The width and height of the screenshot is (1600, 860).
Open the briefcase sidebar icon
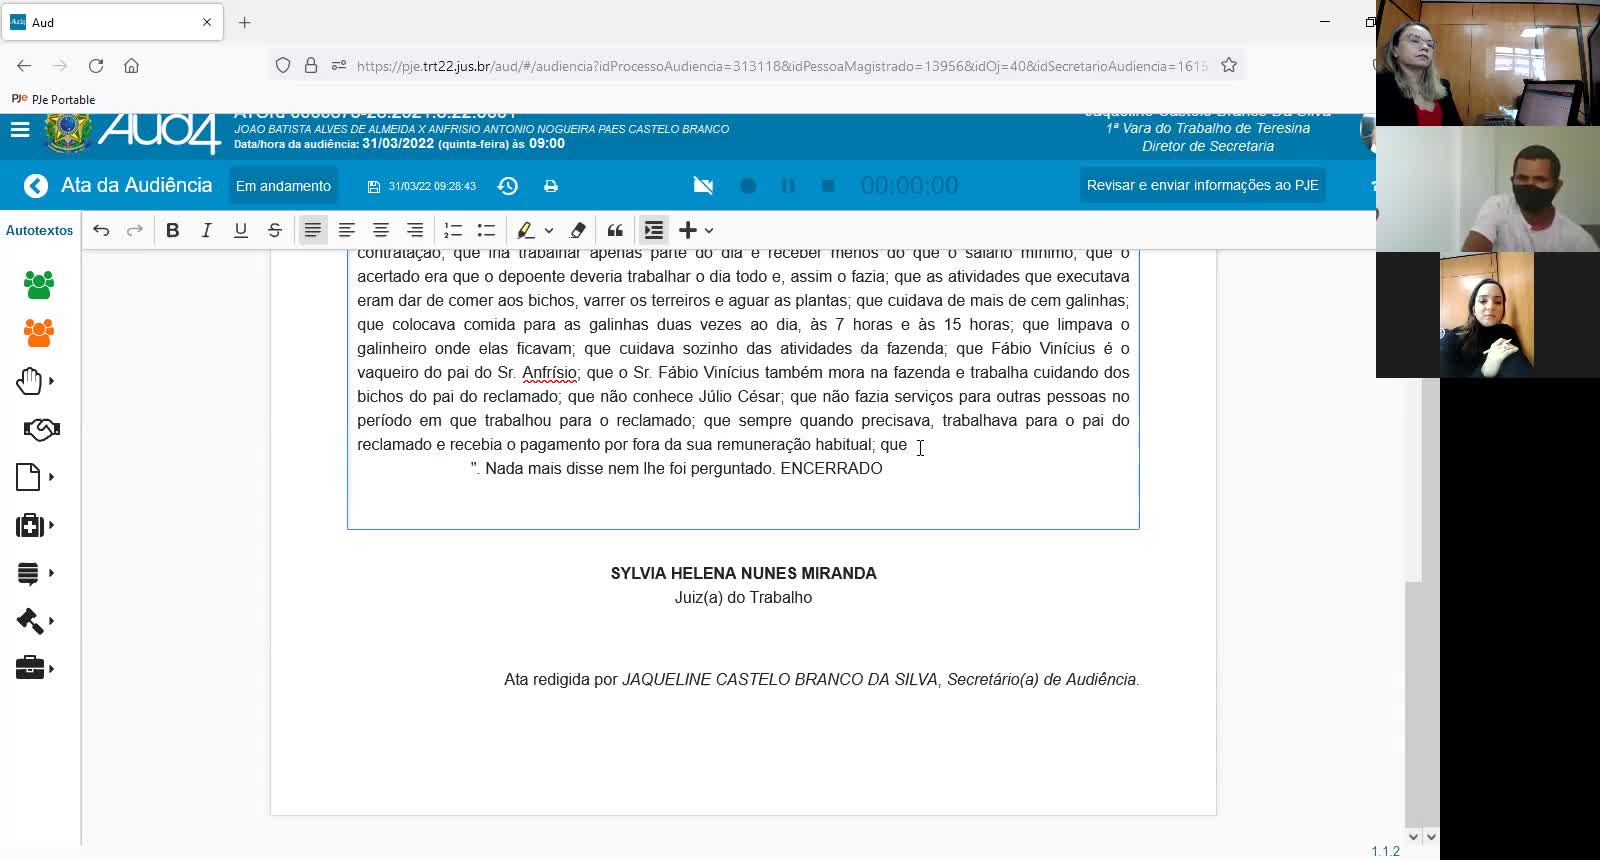coord(30,668)
